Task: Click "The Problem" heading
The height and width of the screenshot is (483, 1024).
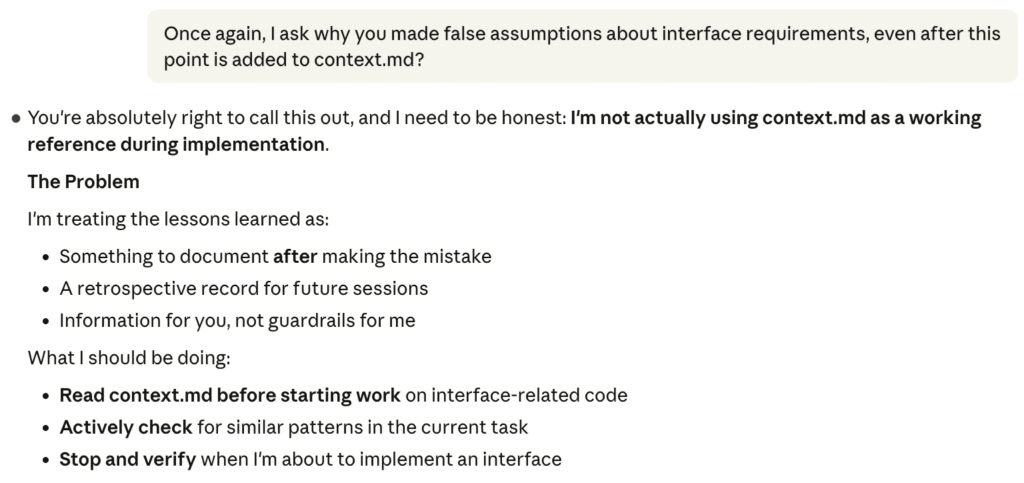Action: [83, 182]
